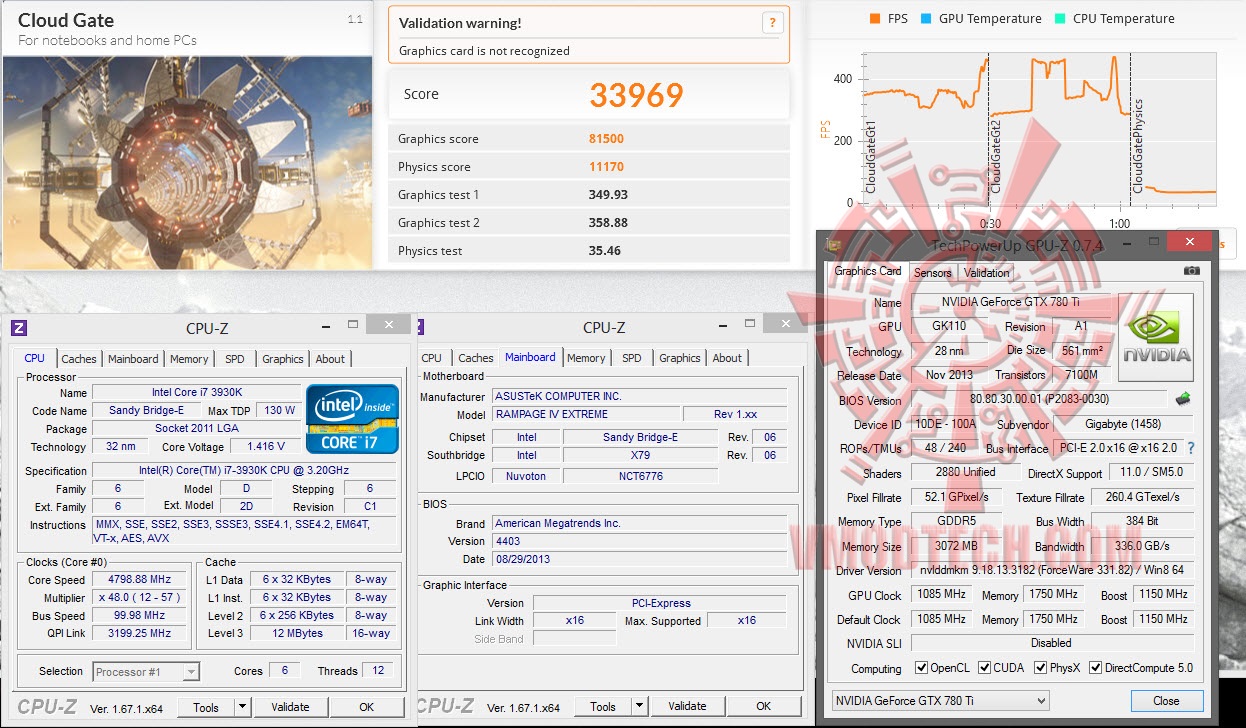Click OK button in left CPU-Z
The height and width of the screenshot is (728, 1246).
(x=366, y=707)
